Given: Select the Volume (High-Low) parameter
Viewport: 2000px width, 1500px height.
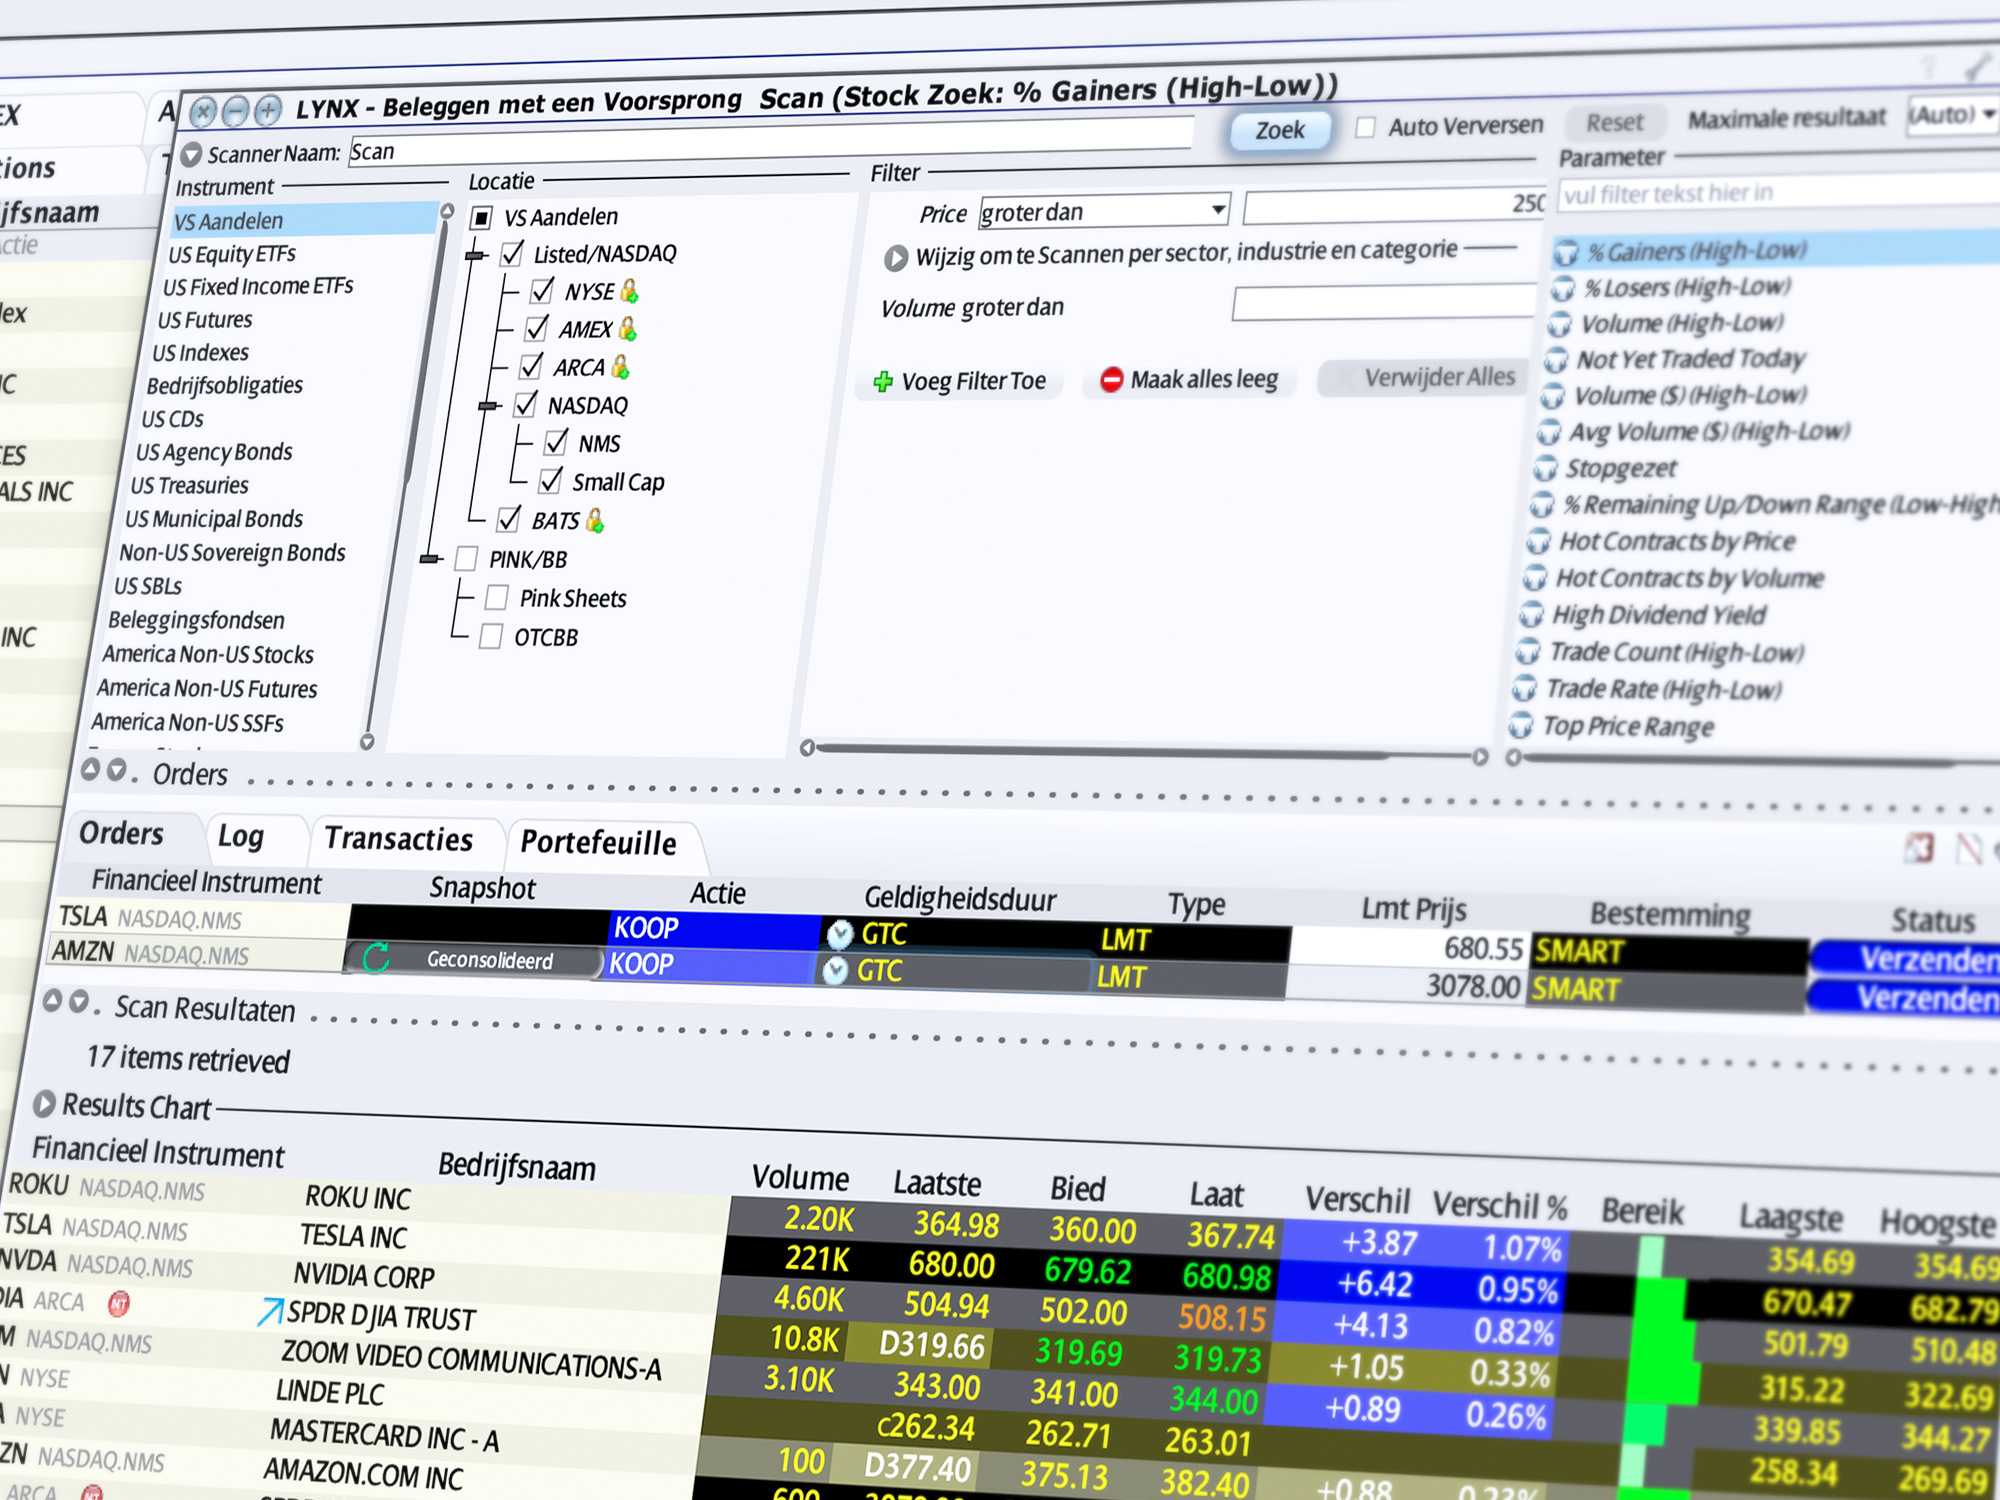Looking at the screenshot, I should (x=1680, y=323).
